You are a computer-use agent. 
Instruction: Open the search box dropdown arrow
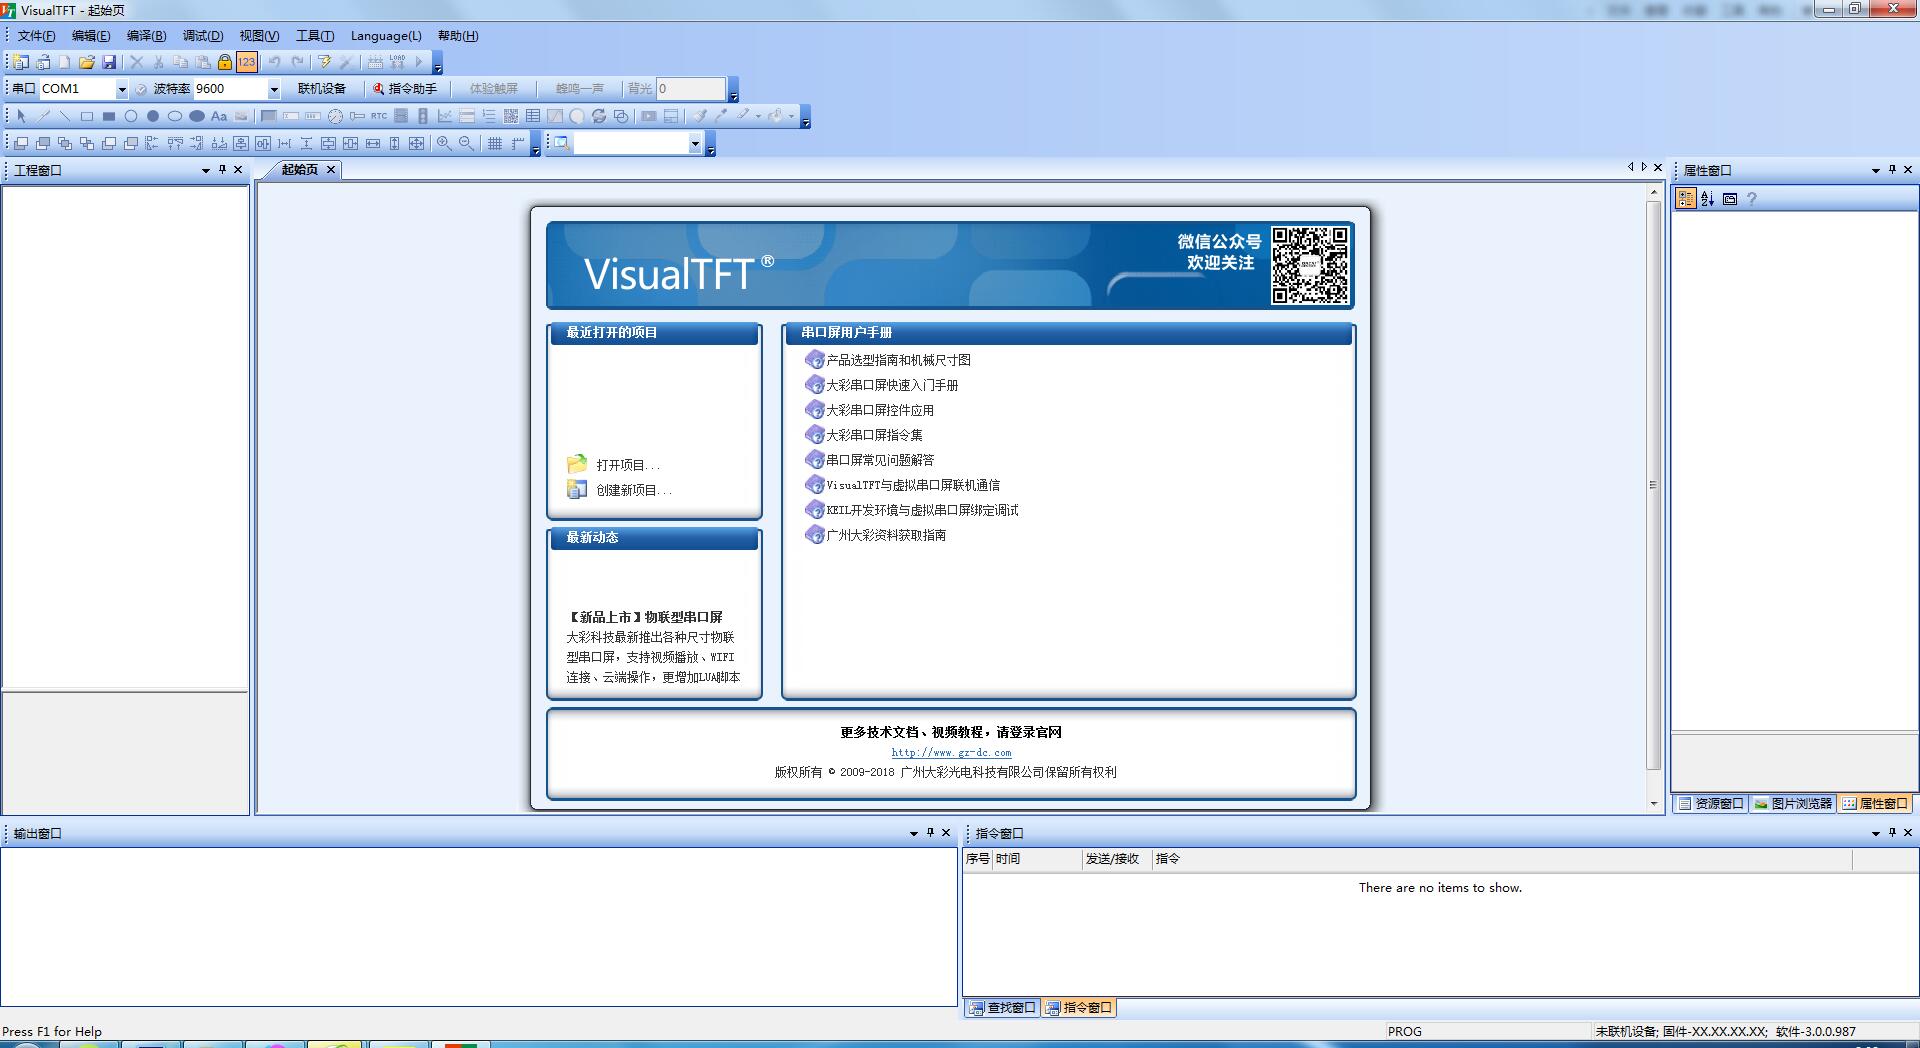(x=697, y=143)
